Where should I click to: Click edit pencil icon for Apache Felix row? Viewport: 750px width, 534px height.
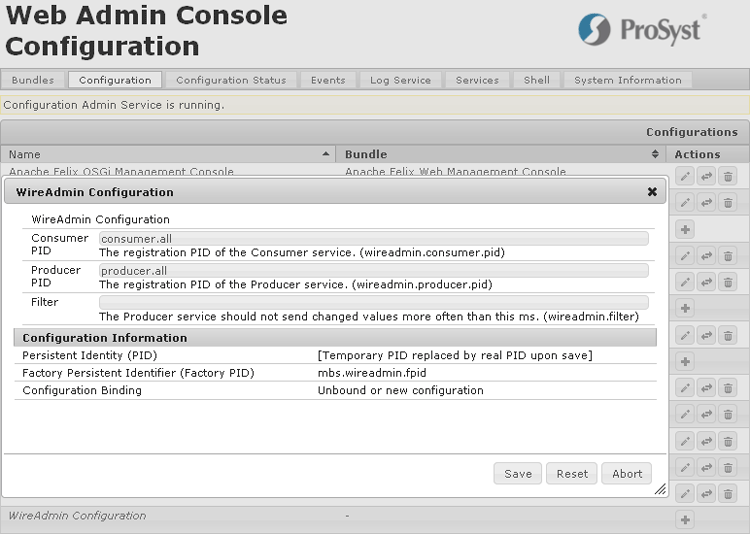click(x=685, y=176)
